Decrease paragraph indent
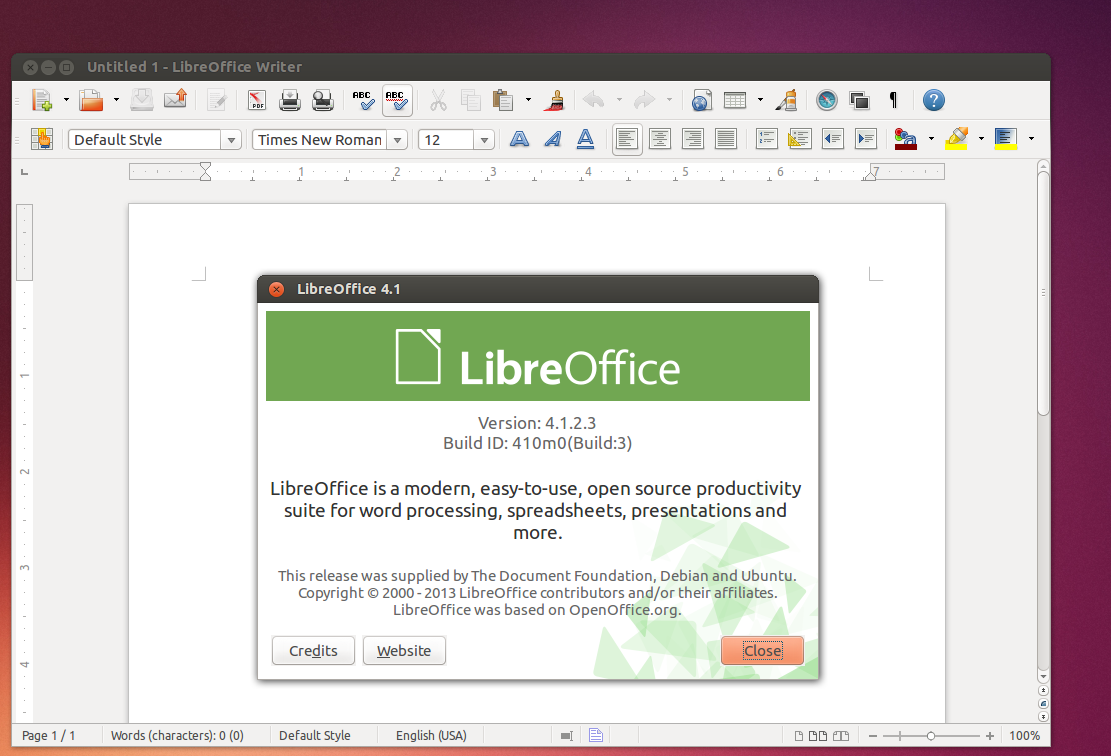The width and height of the screenshot is (1111, 756). pos(833,138)
